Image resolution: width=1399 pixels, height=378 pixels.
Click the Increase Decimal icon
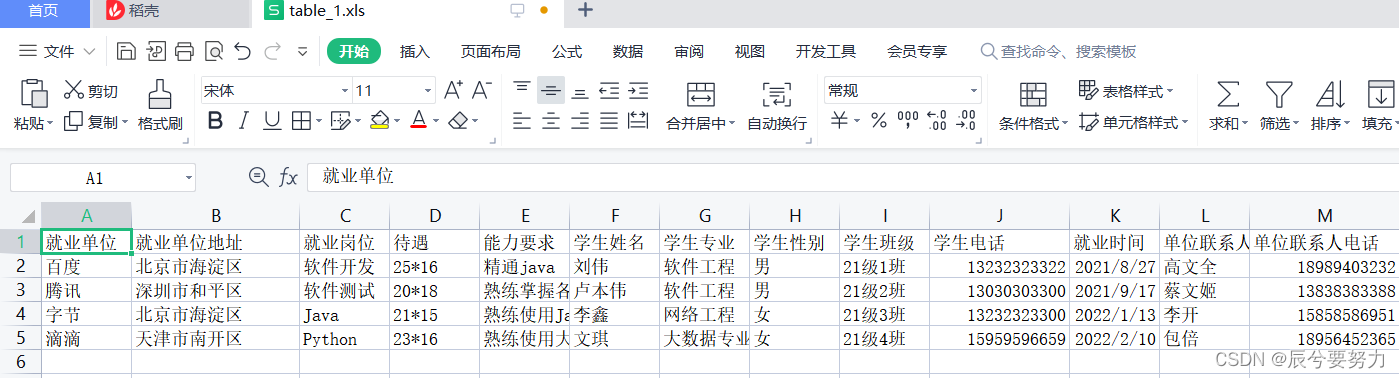coord(937,121)
